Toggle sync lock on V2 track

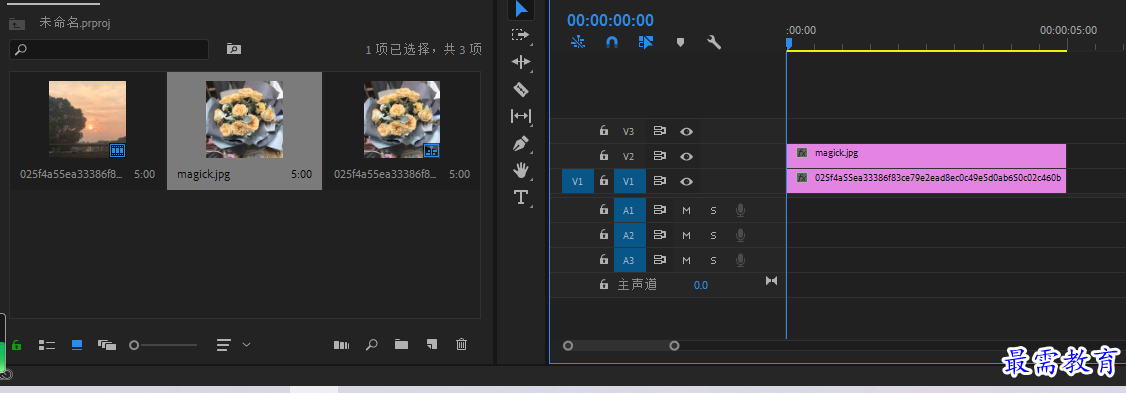pyautogui.click(x=659, y=157)
